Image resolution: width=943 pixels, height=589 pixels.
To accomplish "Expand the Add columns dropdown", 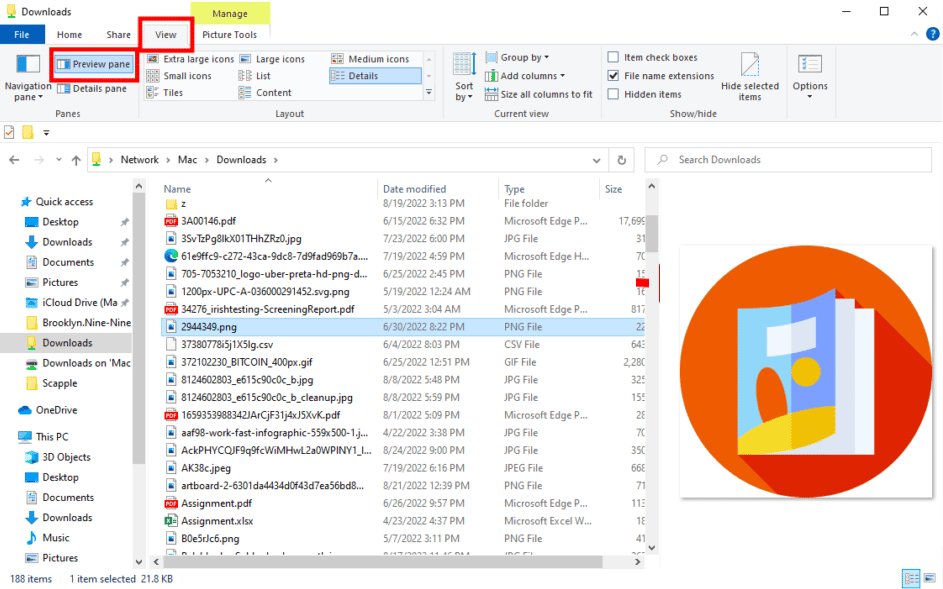I will (x=525, y=76).
